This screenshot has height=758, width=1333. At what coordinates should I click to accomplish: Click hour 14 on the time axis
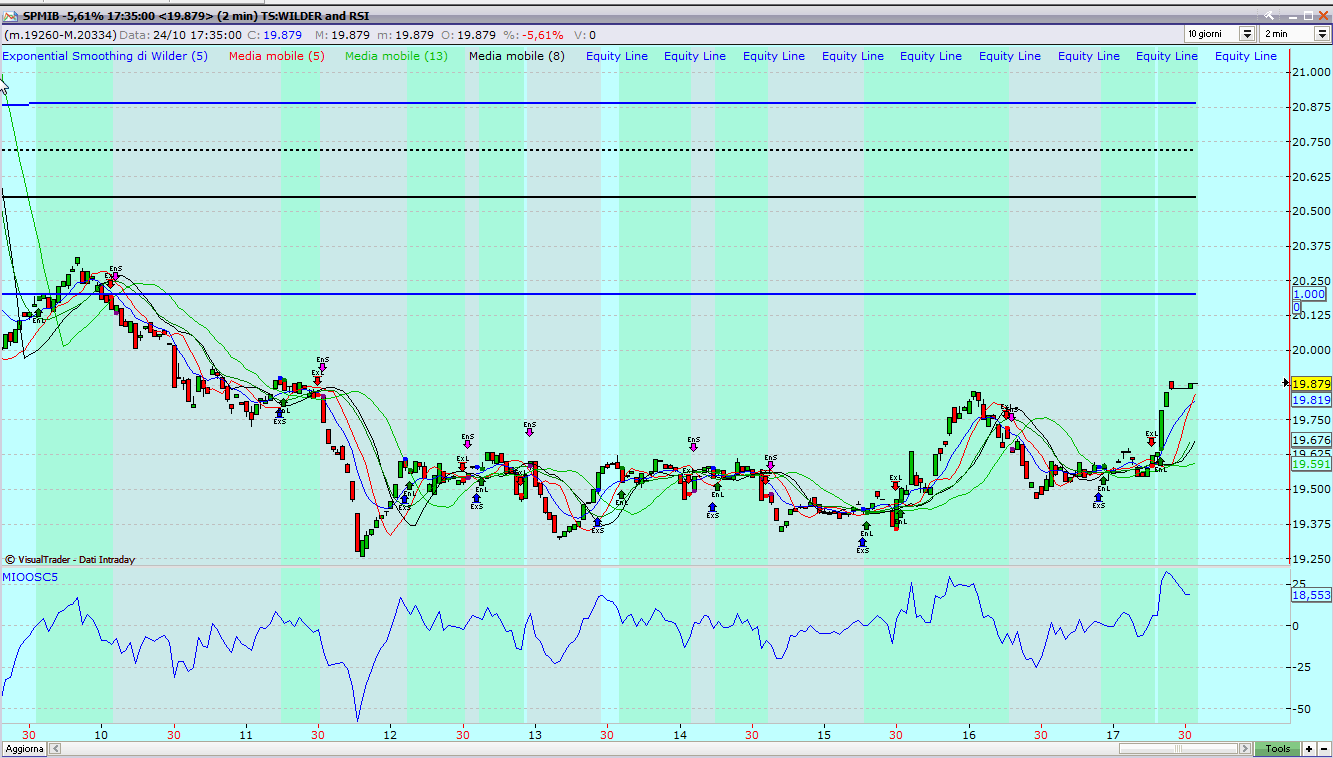pos(679,733)
